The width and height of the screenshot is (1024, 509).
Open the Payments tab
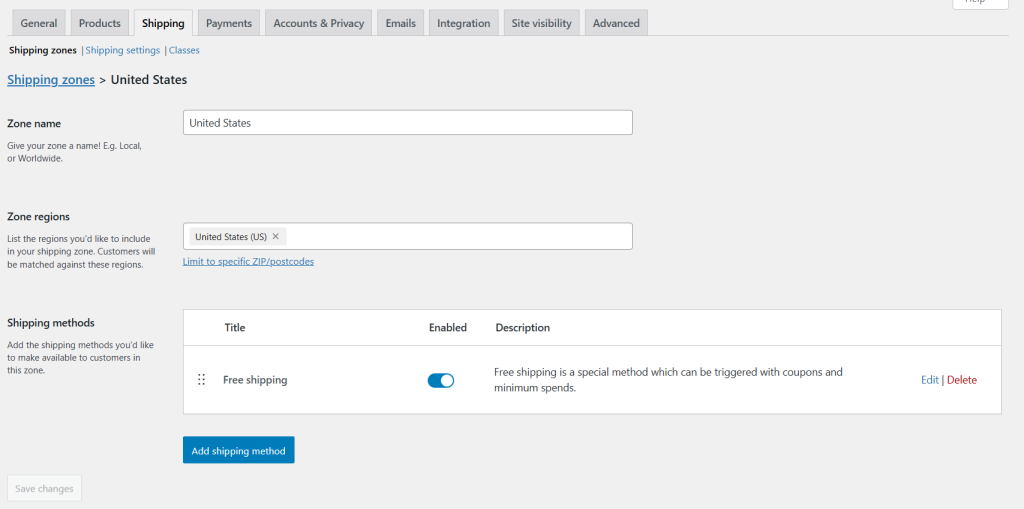tap(229, 23)
